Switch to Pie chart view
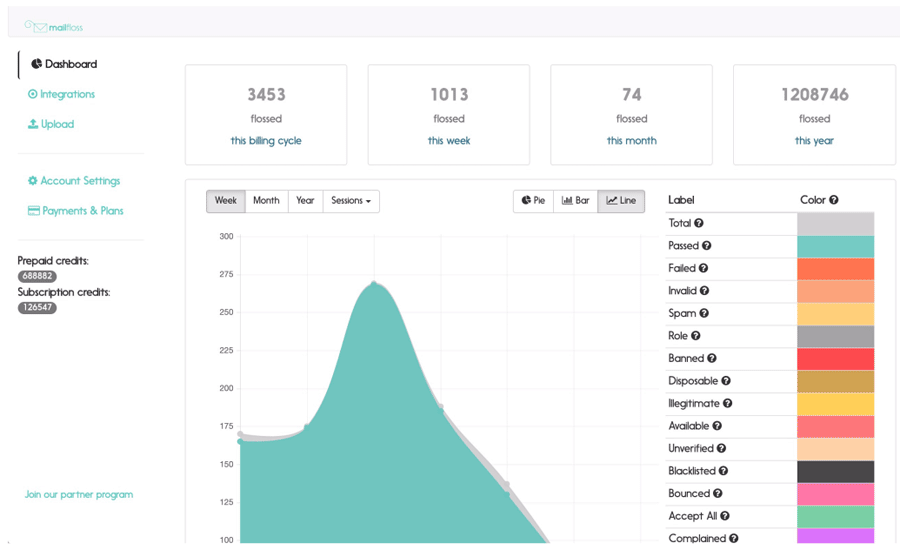Screen dimensions: 900x550 coord(534,201)
